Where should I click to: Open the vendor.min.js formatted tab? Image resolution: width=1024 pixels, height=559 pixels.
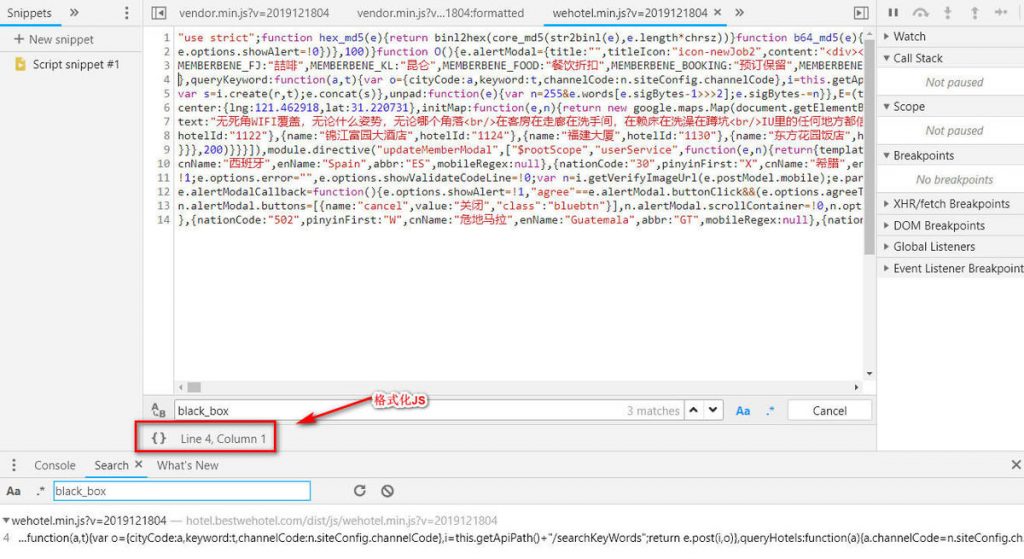[440, 13]
